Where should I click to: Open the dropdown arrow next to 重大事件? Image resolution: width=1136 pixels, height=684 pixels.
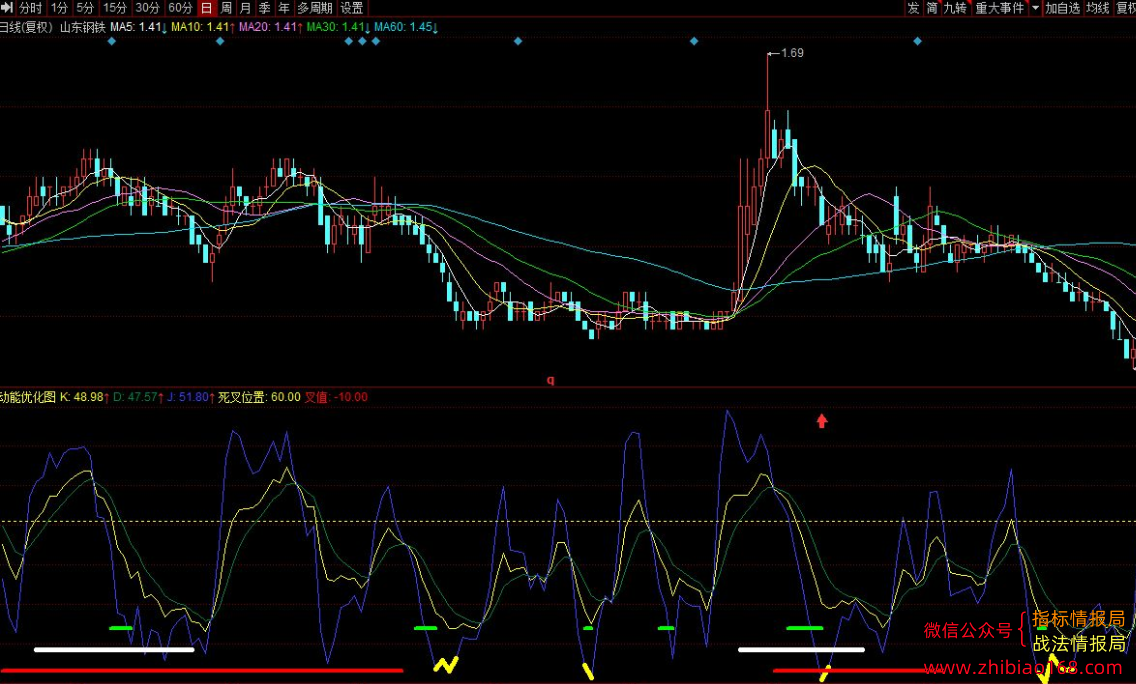pos(1035,8)
